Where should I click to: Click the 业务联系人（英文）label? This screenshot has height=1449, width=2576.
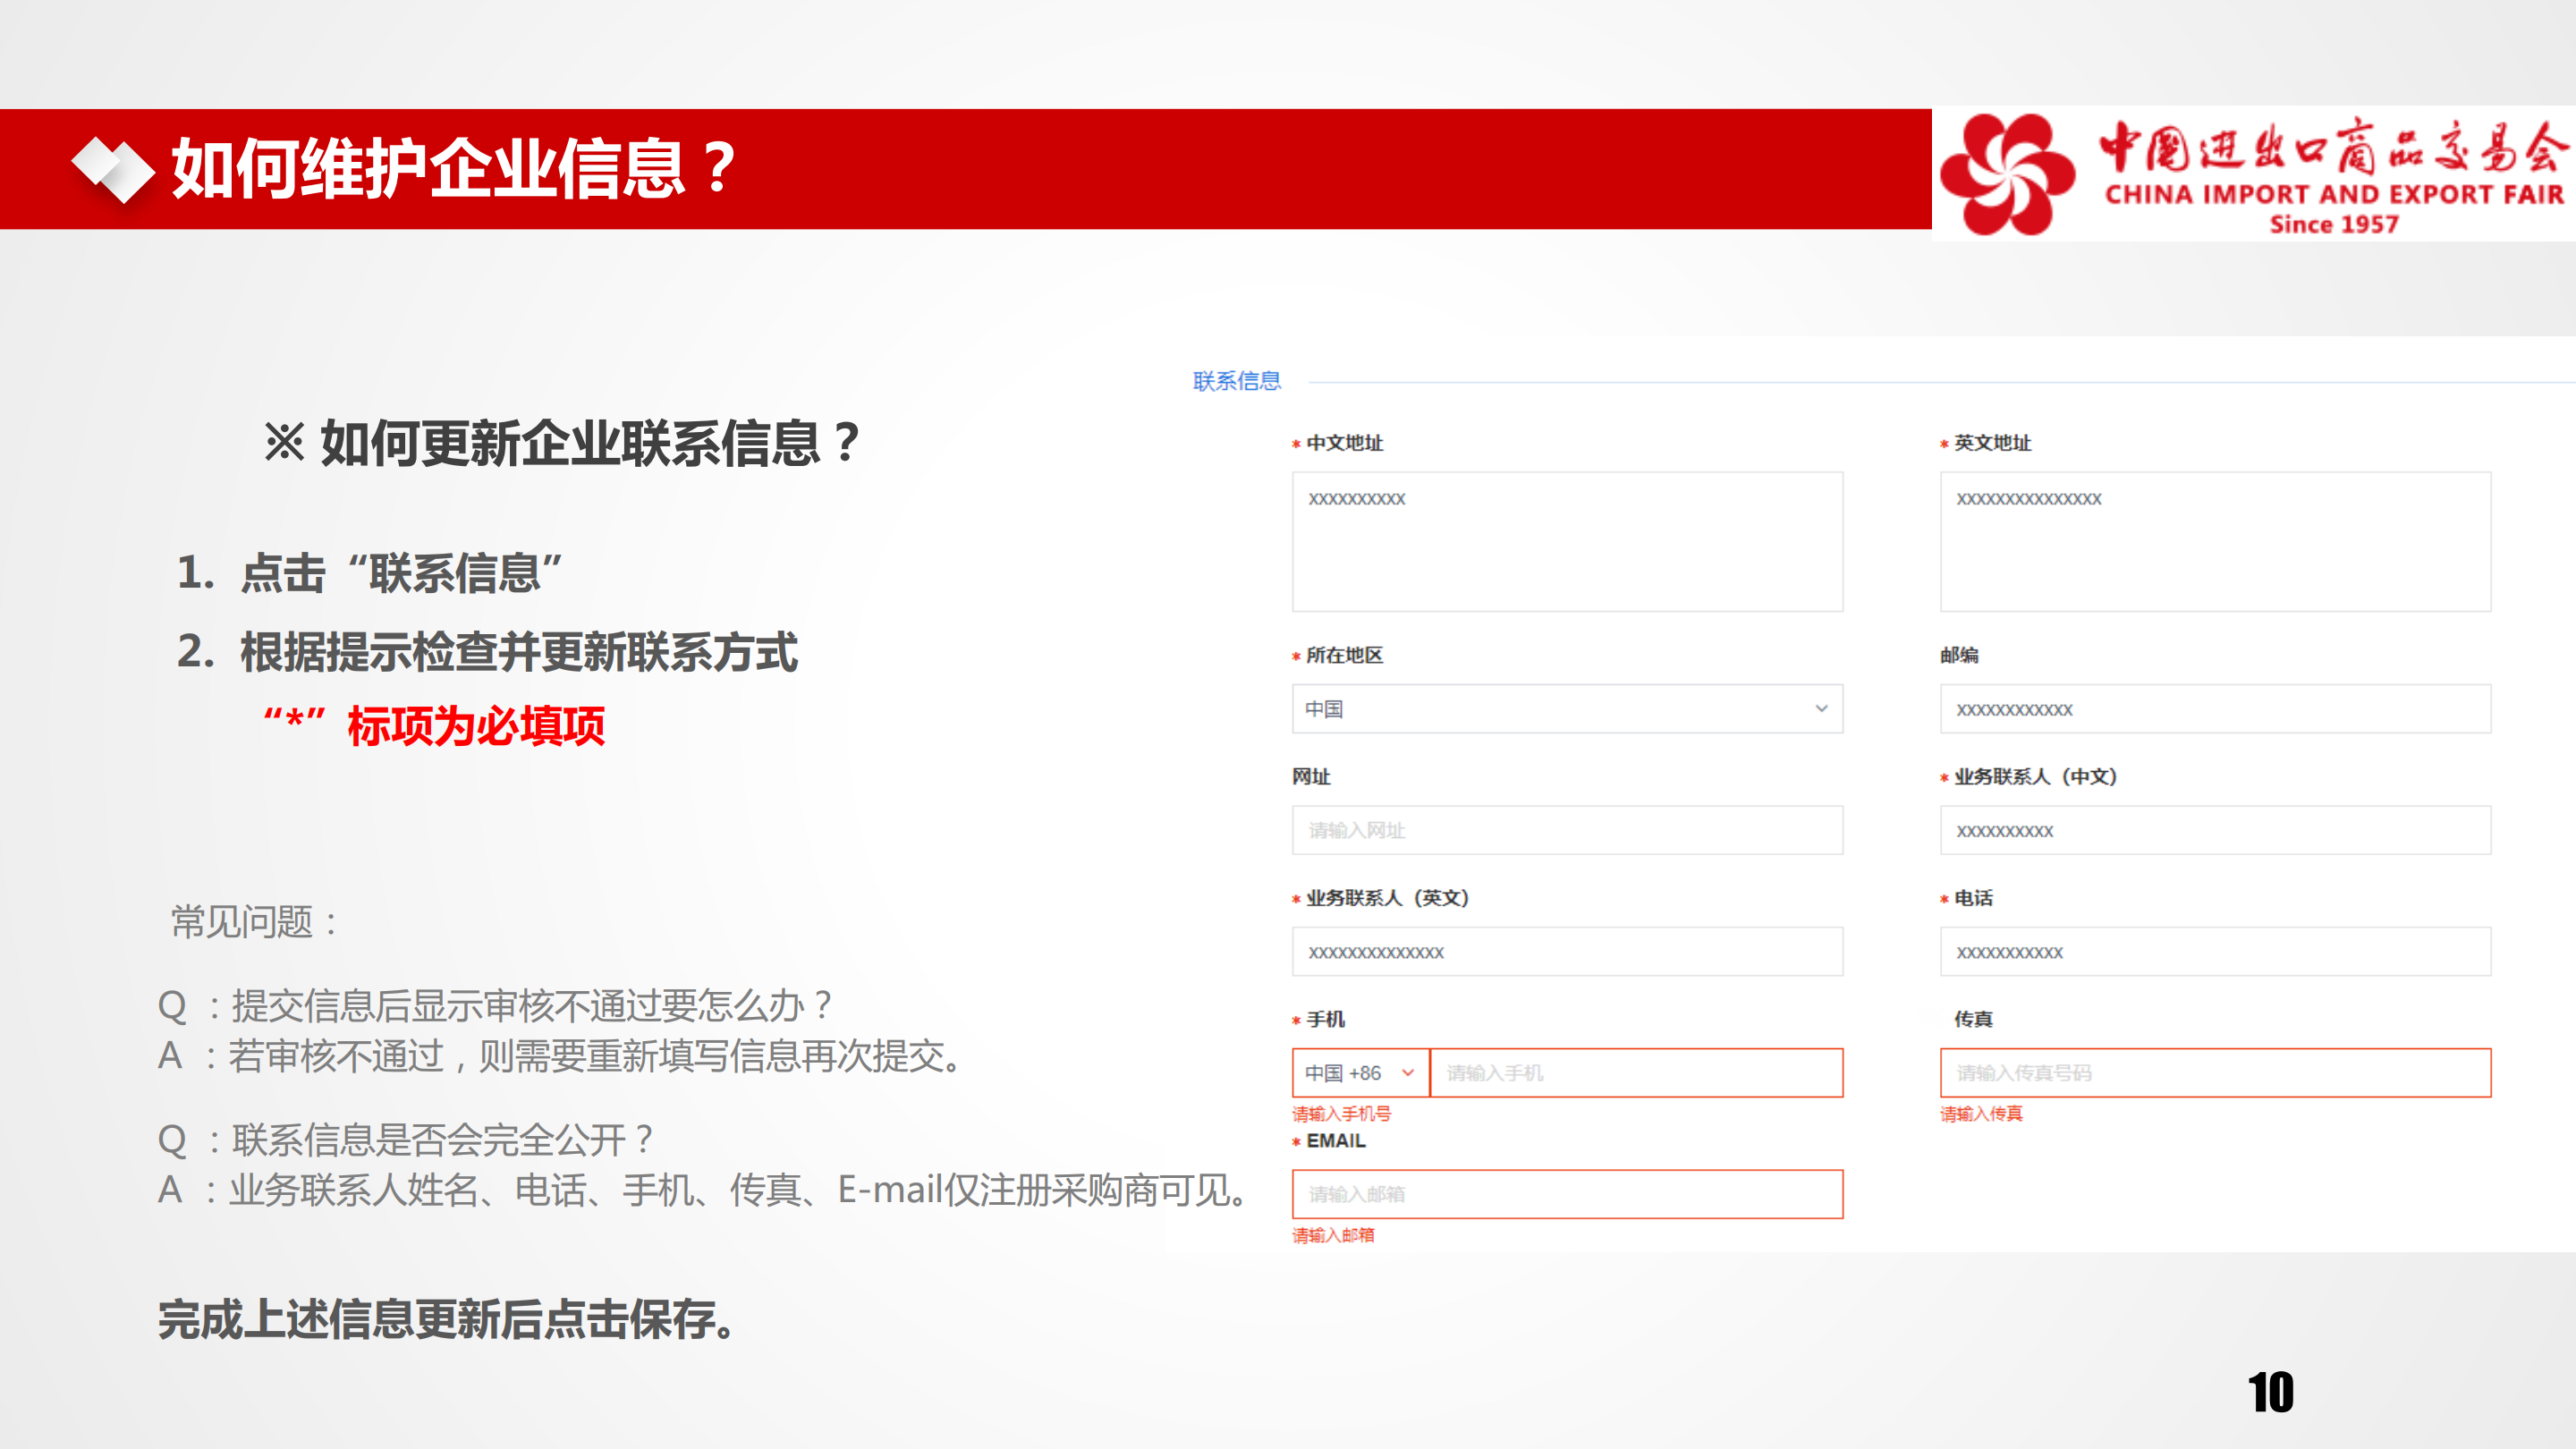[1387, 898]
